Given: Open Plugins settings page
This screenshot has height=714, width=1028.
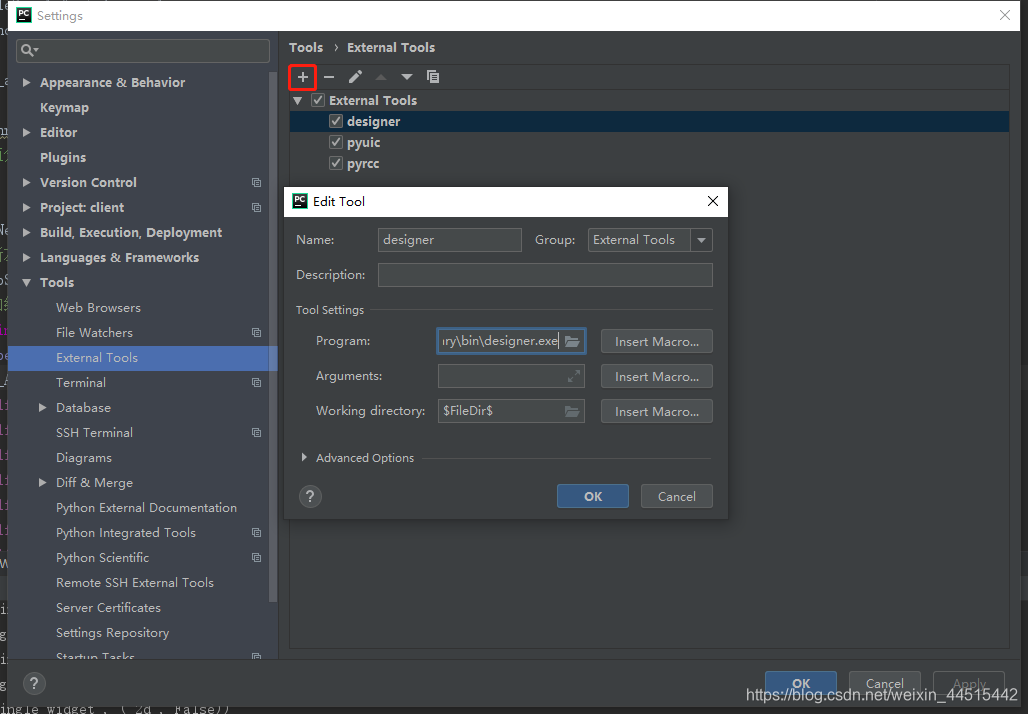Looking at the screenshot, I should point(63,157).
